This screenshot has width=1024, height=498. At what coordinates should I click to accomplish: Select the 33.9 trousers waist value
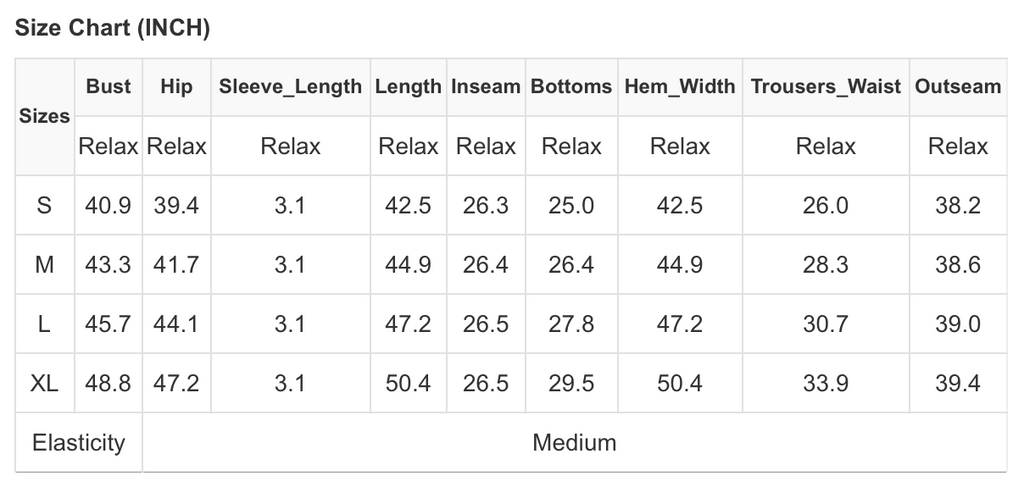tap(825, 383)
